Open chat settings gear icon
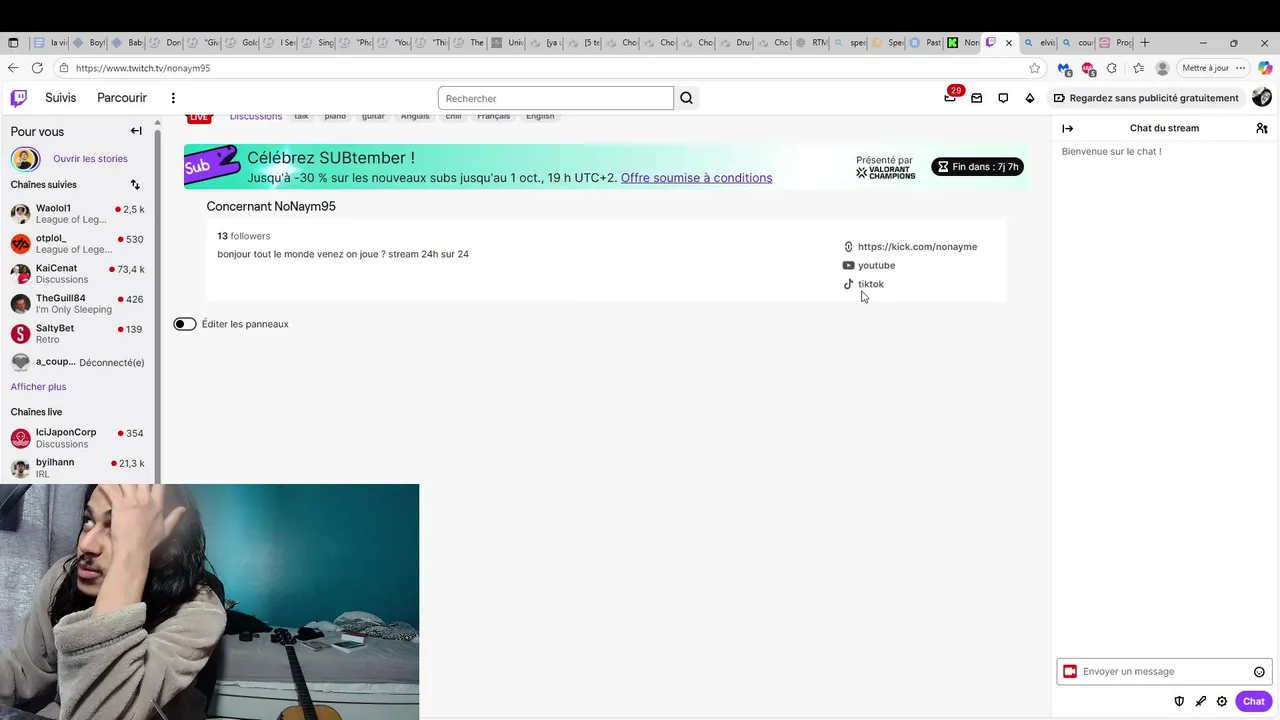Screen dimensions: 1280x720 click(x=1222, y=701)
